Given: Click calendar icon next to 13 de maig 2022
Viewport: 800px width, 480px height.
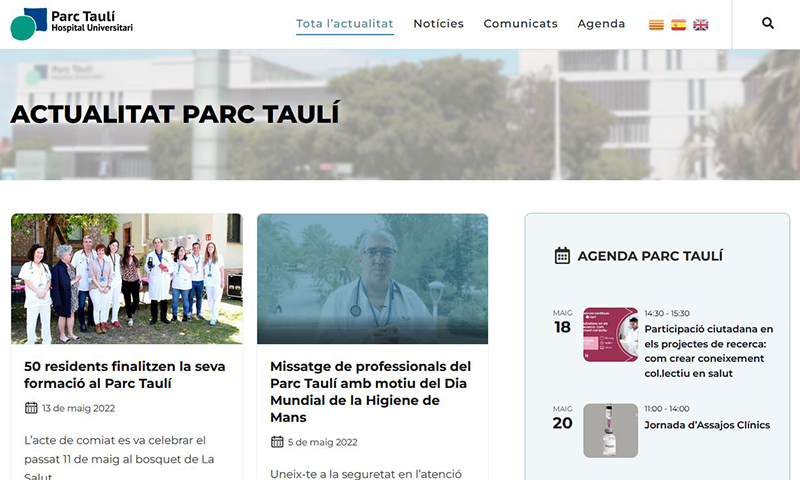Looking at the screenshot, I should [31, 408].
